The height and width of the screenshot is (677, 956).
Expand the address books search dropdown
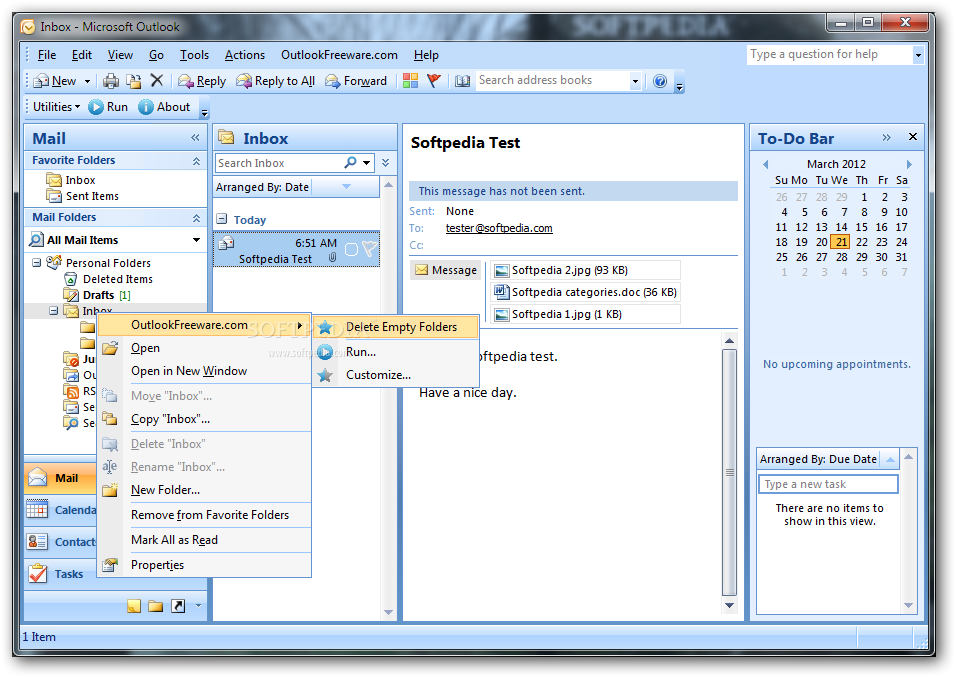(635, 81)
